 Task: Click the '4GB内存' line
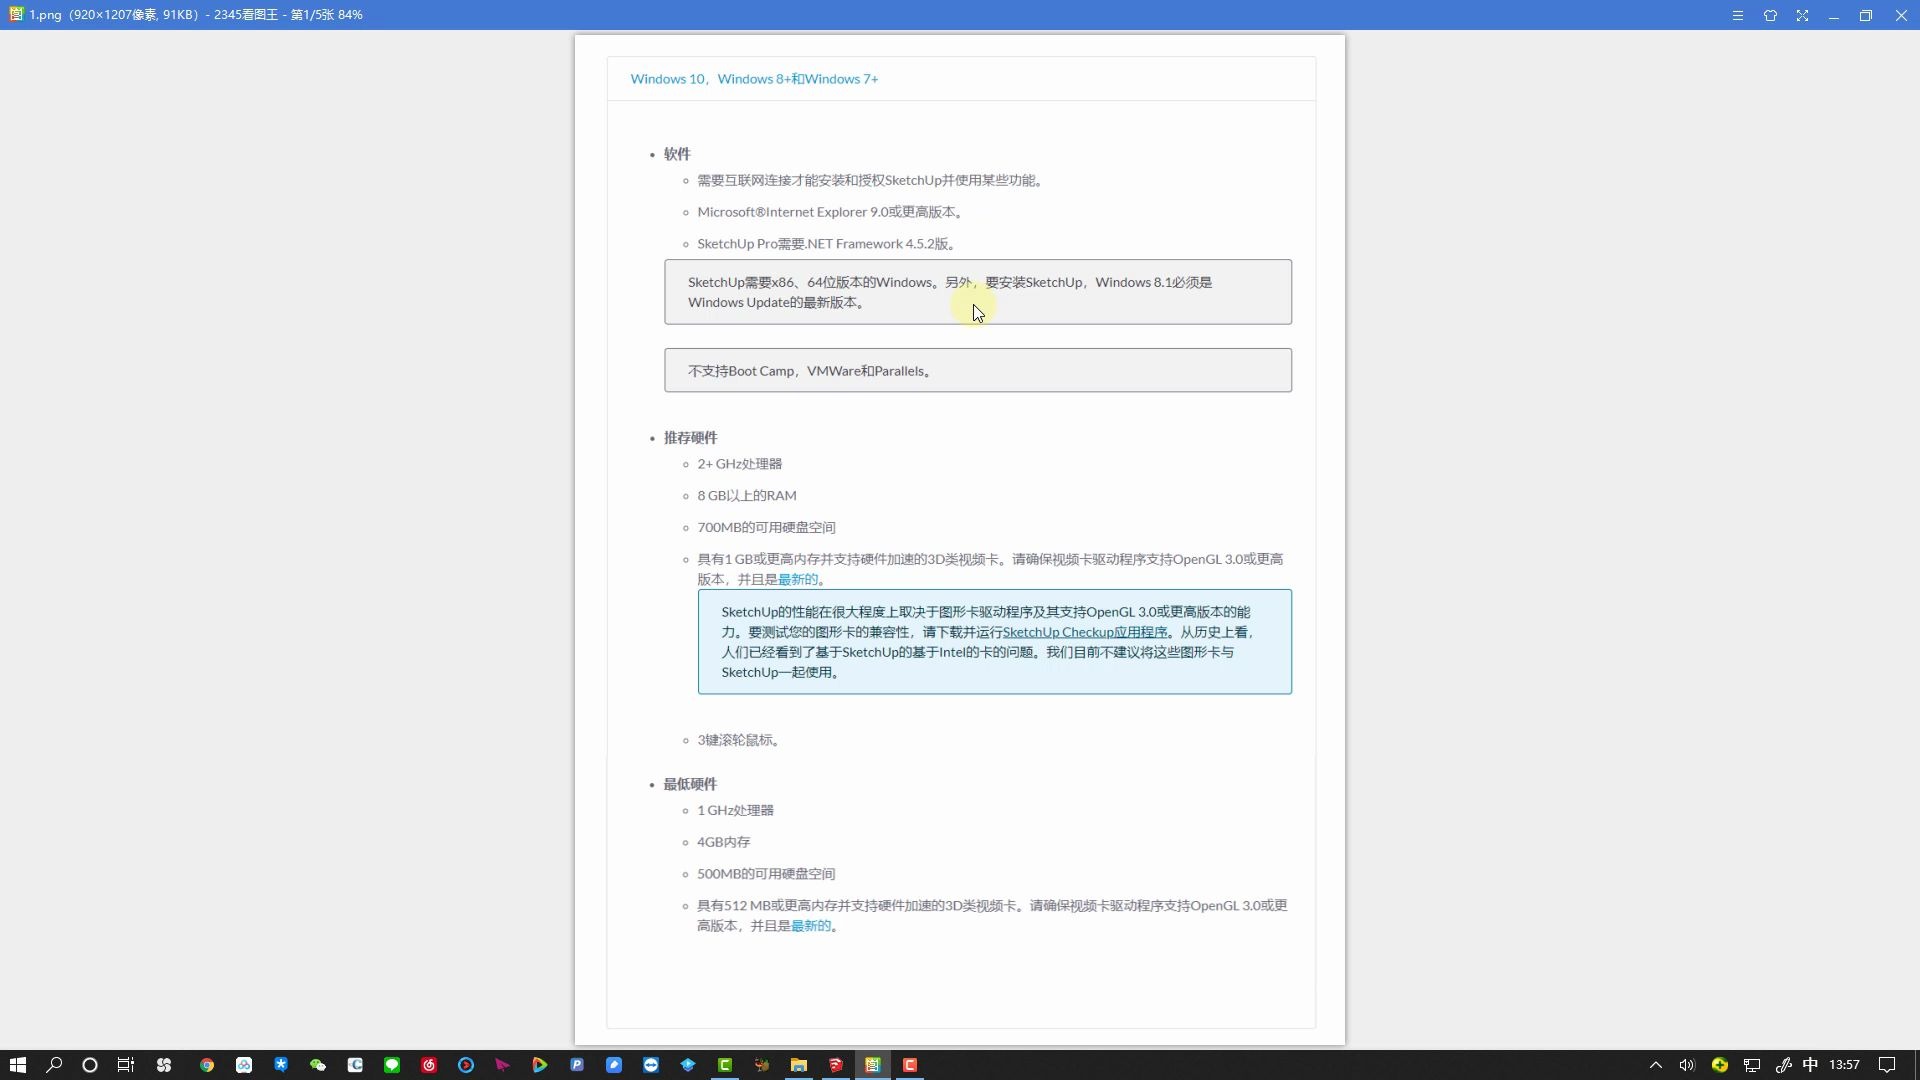[724, 842]
